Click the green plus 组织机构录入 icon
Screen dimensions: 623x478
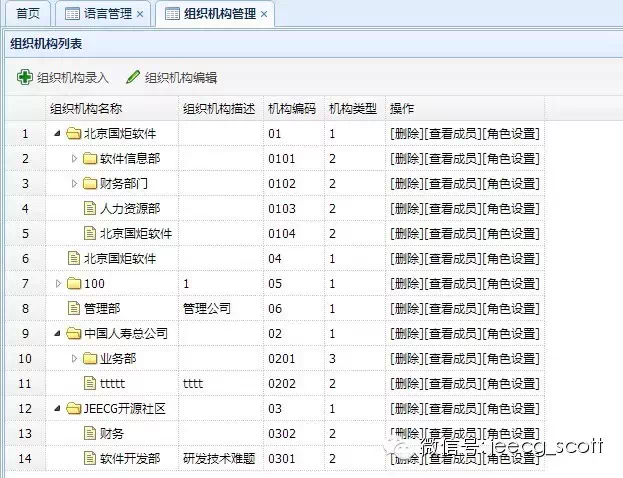click(24, 77)
